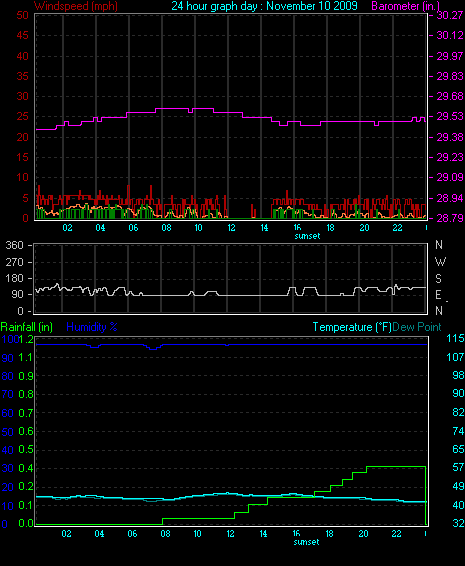Image resolution: width=465 pixels, height=566 pixels.
Task: Click temperature axis value 74
Action: coord(458,431)
